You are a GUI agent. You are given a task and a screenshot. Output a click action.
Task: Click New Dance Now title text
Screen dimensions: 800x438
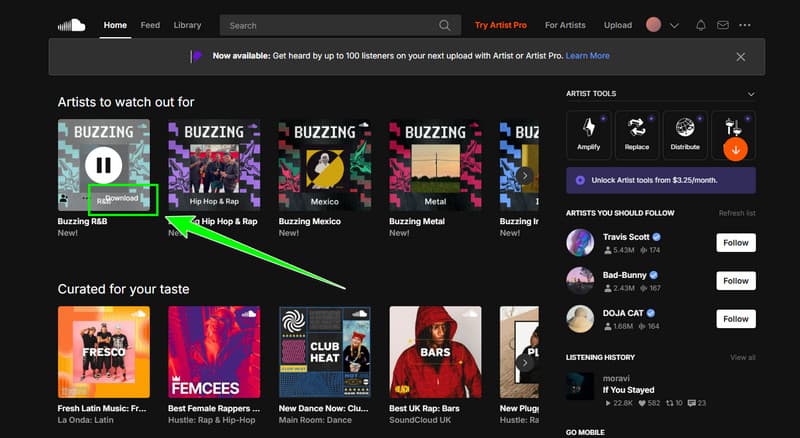[x=323, y=408]
